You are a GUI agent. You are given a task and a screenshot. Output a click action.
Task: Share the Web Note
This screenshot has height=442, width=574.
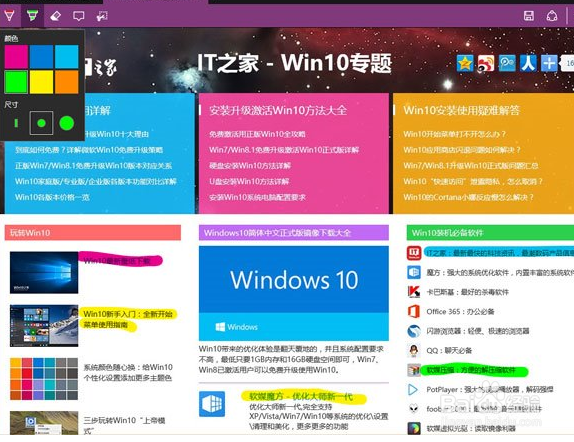click(552, 16)
